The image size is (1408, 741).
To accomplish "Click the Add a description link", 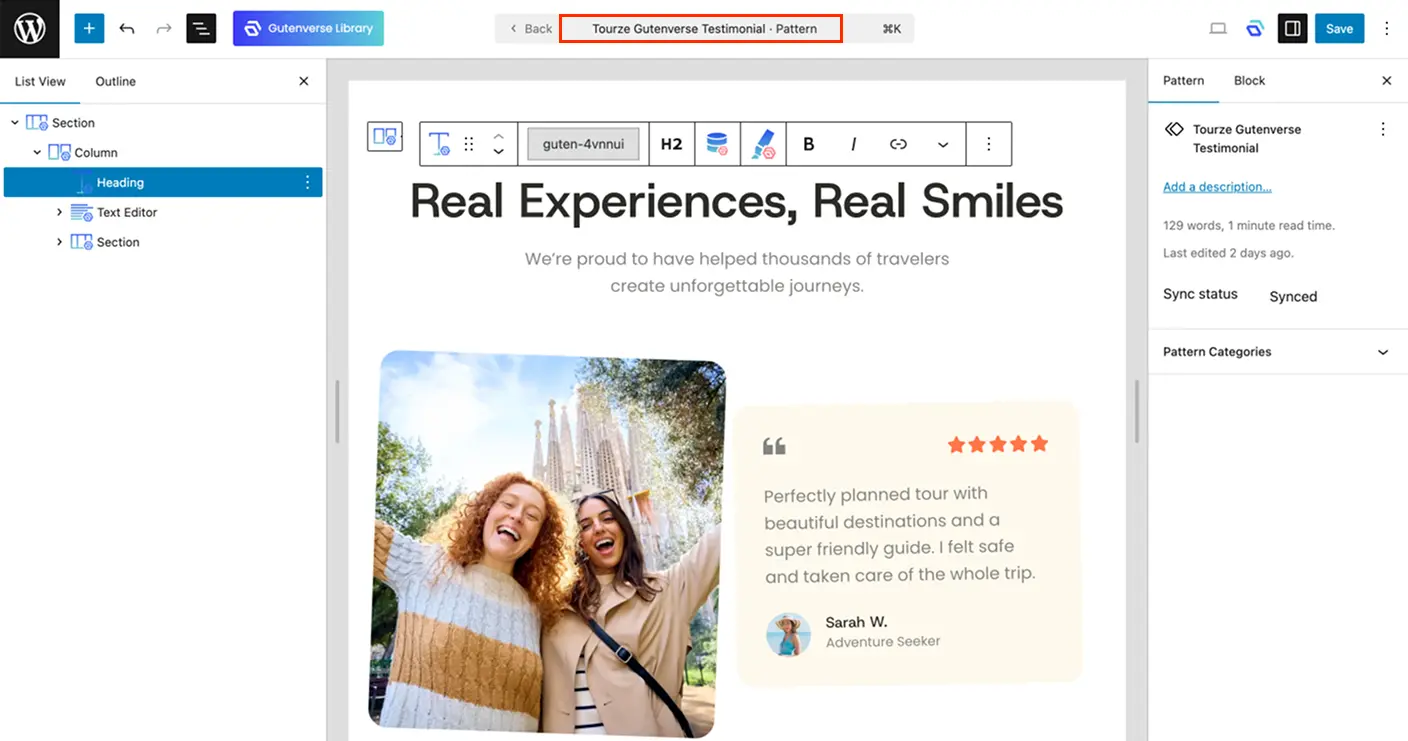I will [1217, 187].
